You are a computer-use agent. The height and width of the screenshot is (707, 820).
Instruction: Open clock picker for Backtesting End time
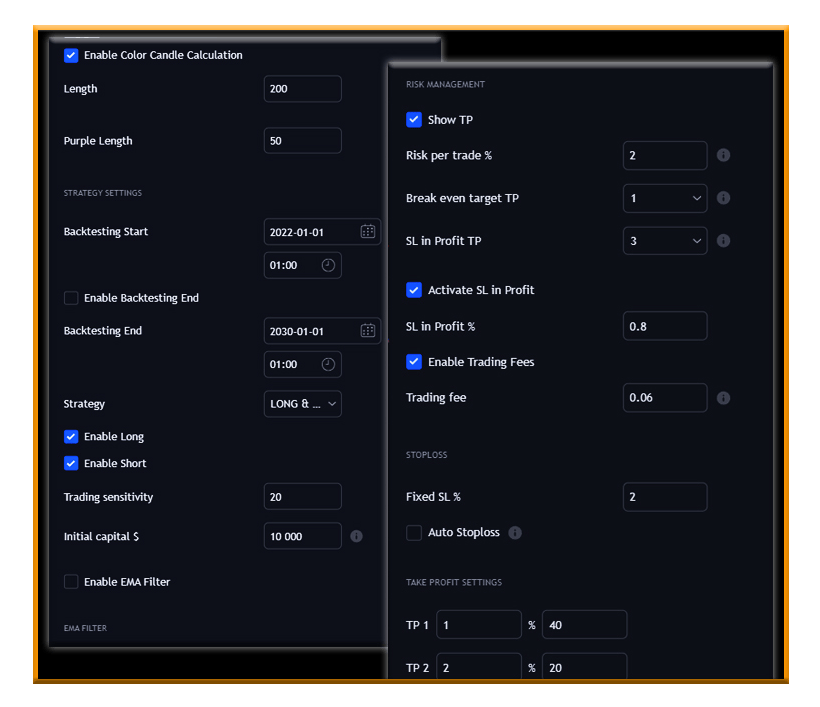pos(328,364)
